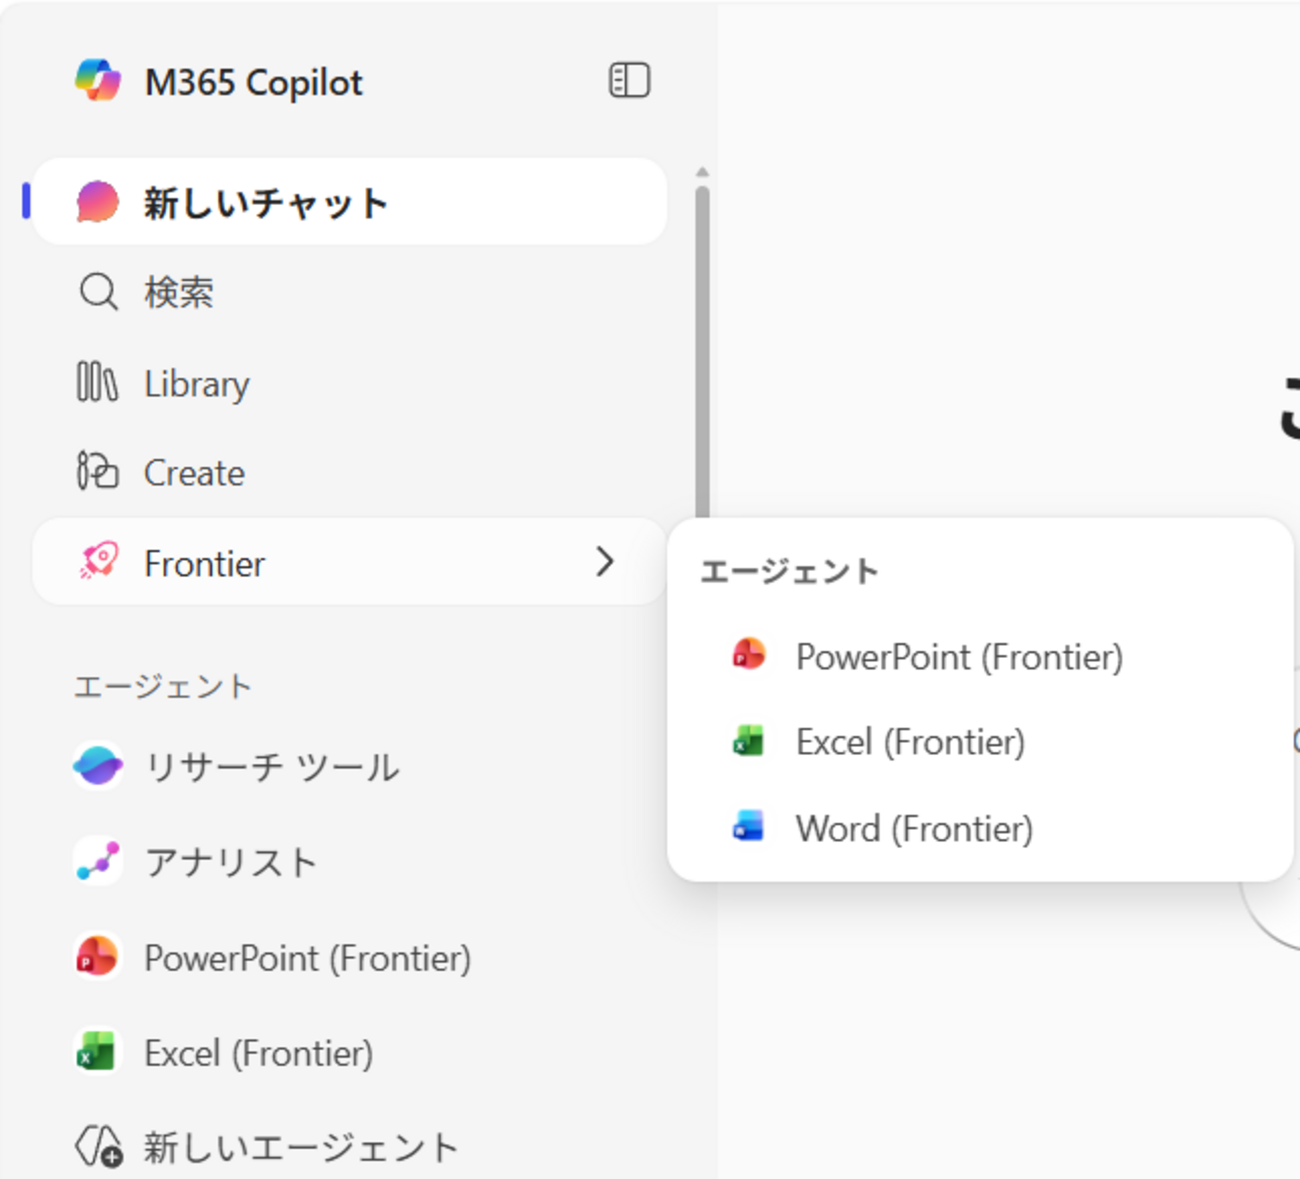Click Excel icon in the flyout menu
This screenshot has height=1179, width=1300.
click(x=748, y=741)
